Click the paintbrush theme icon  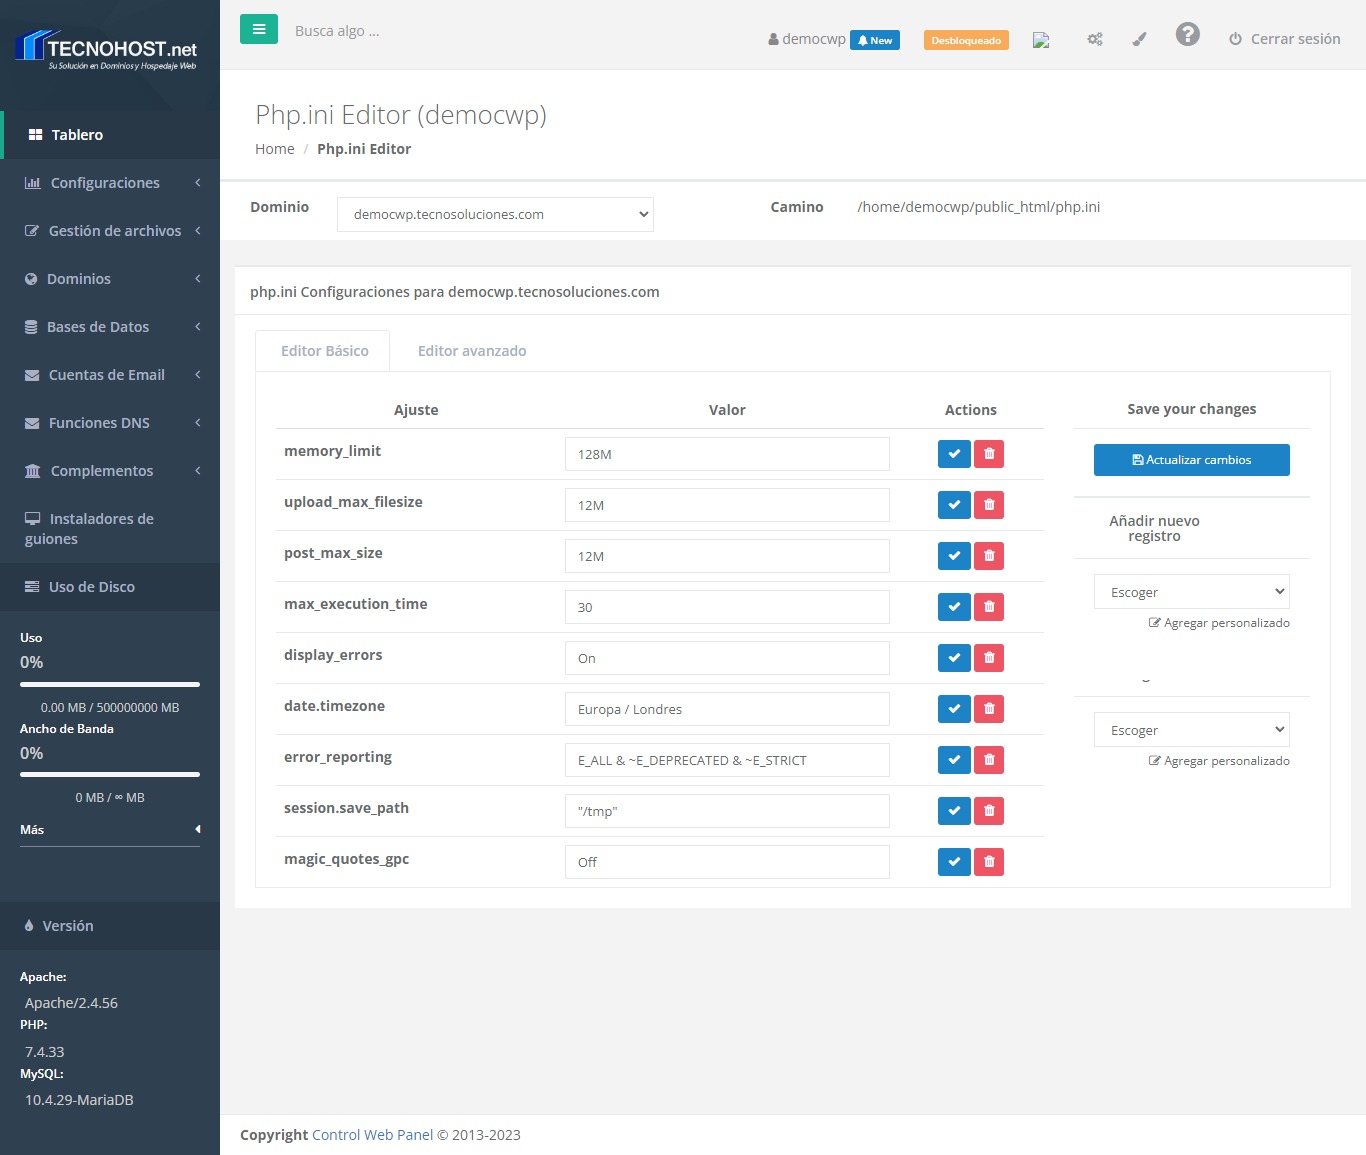1139,39
